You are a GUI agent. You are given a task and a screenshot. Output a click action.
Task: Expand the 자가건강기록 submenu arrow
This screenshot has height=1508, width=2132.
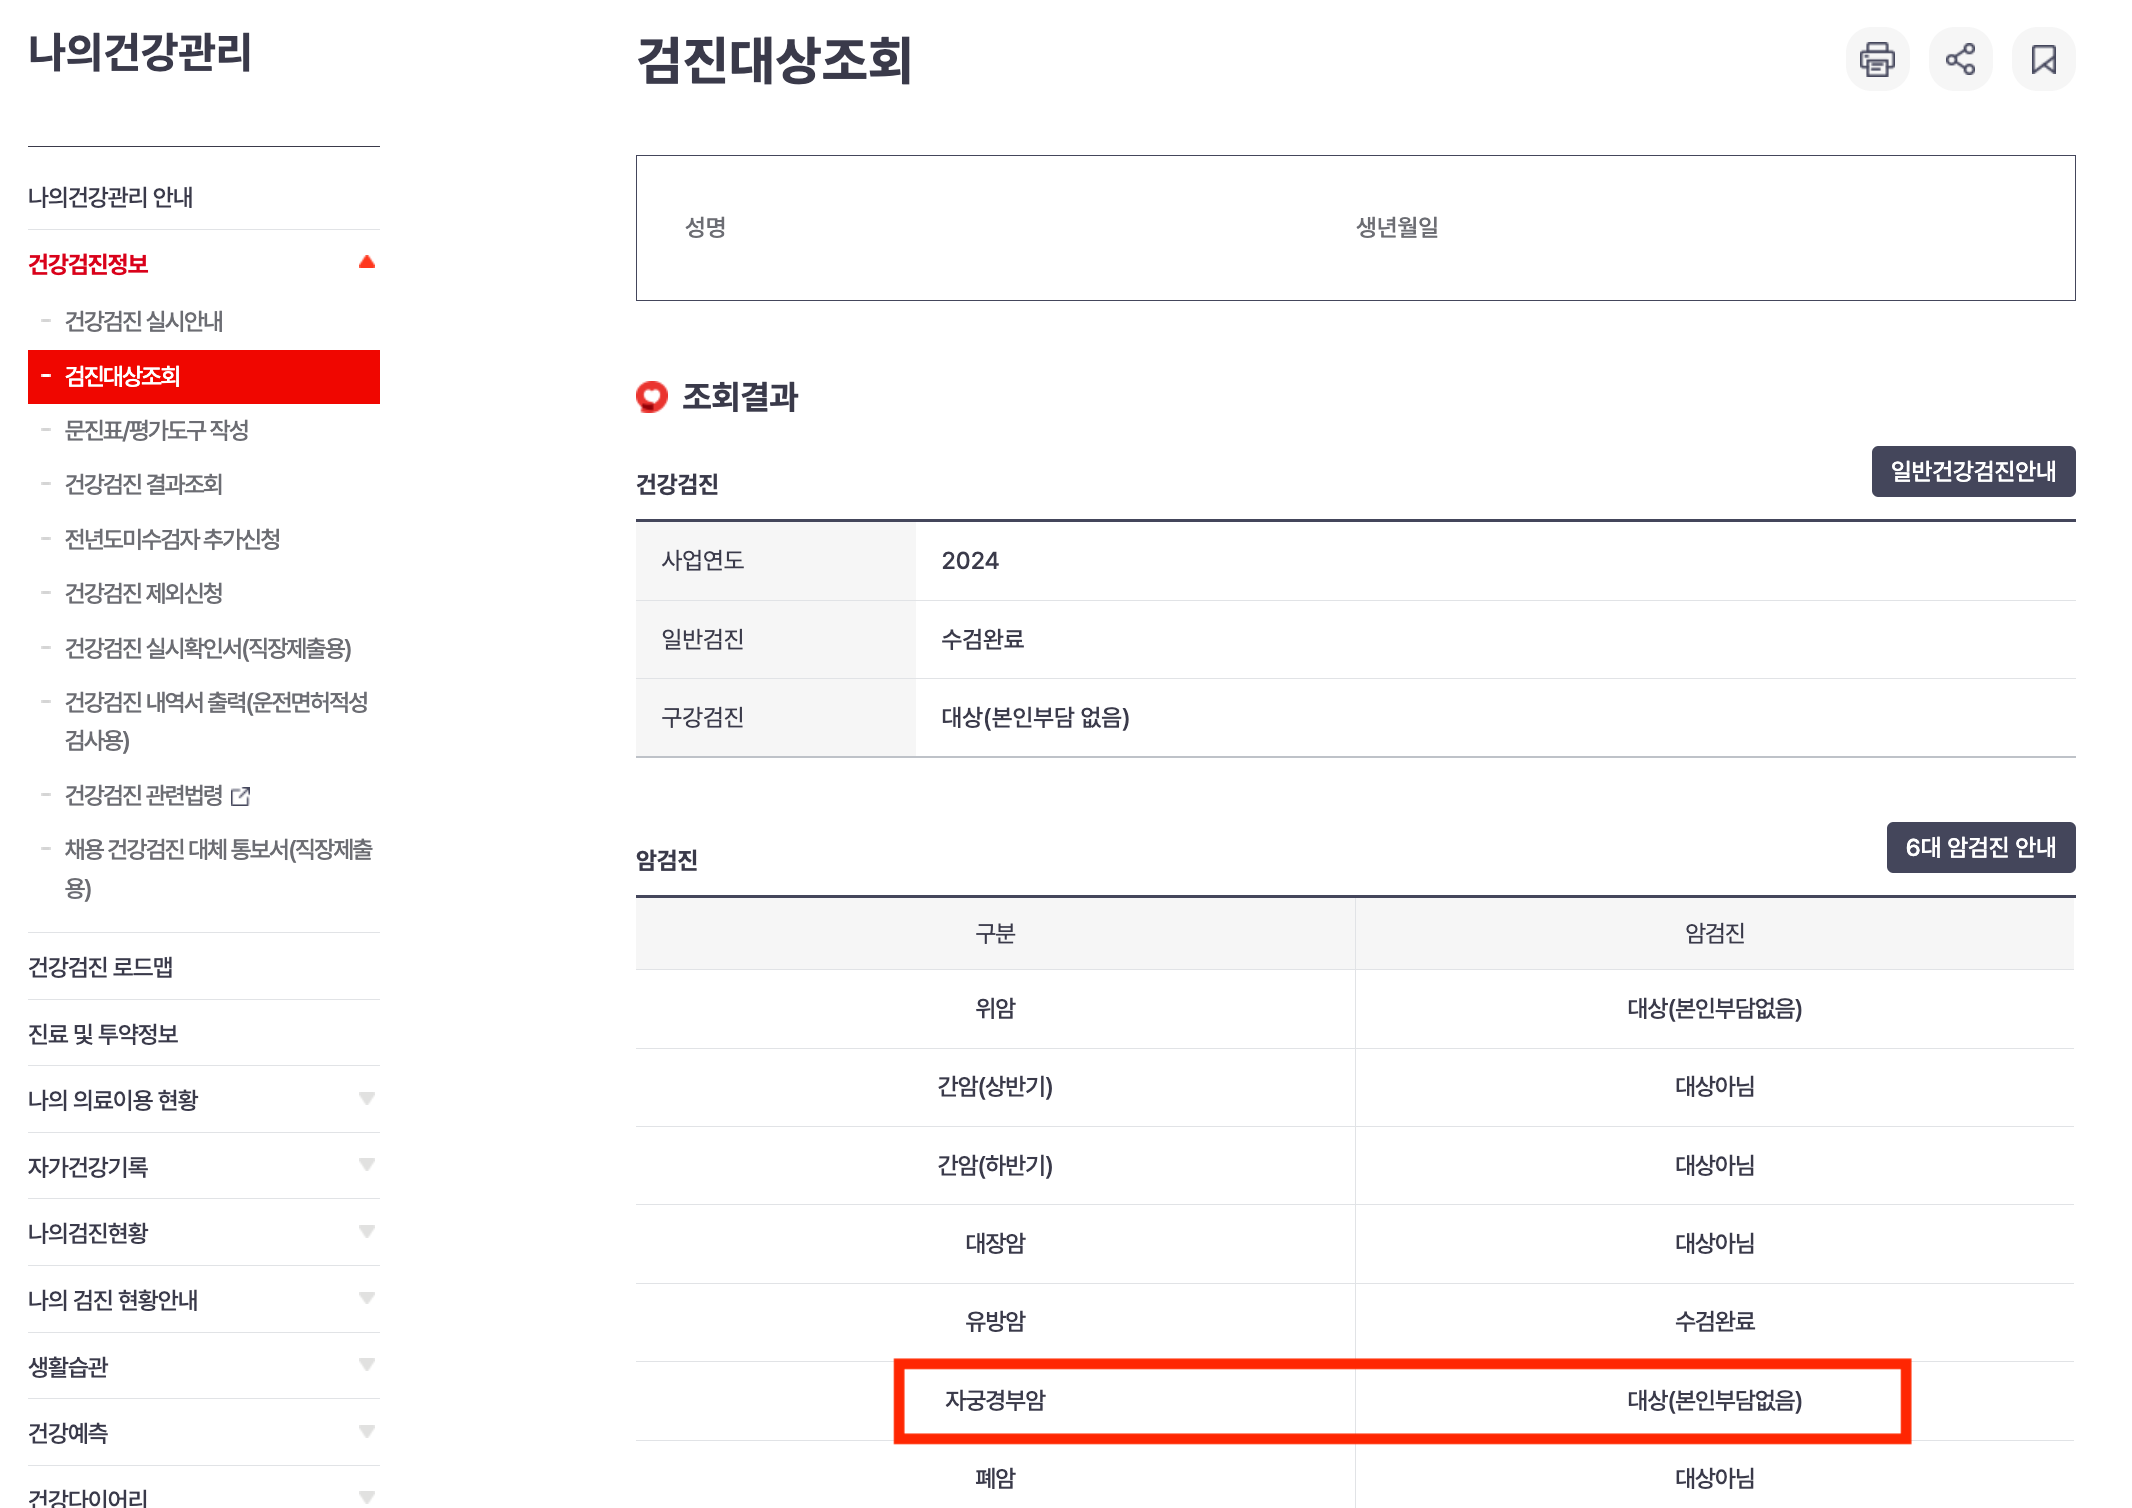(x=367, y=1165)
